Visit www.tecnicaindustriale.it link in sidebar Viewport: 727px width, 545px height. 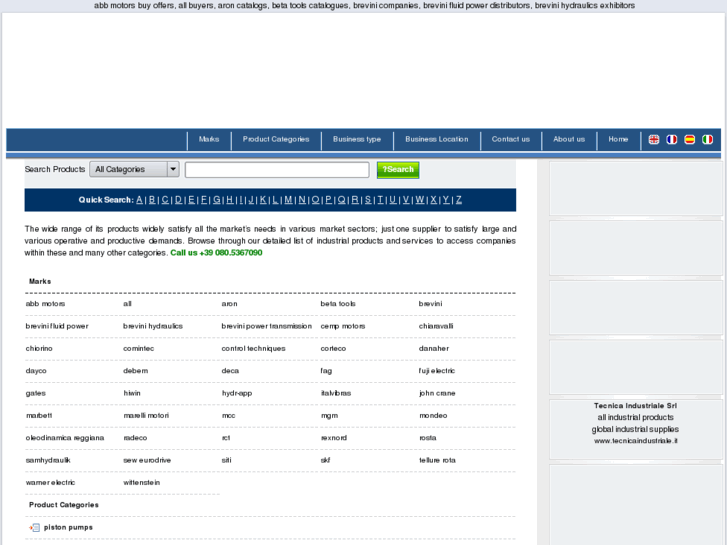click(x=636, y=441)
